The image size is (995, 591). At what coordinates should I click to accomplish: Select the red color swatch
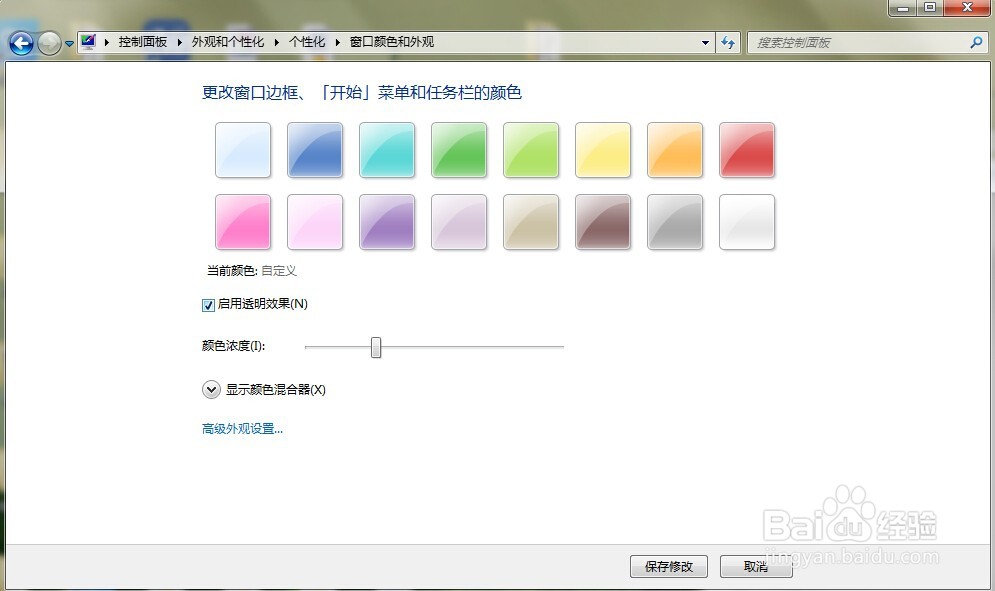[x=747, y=150]
